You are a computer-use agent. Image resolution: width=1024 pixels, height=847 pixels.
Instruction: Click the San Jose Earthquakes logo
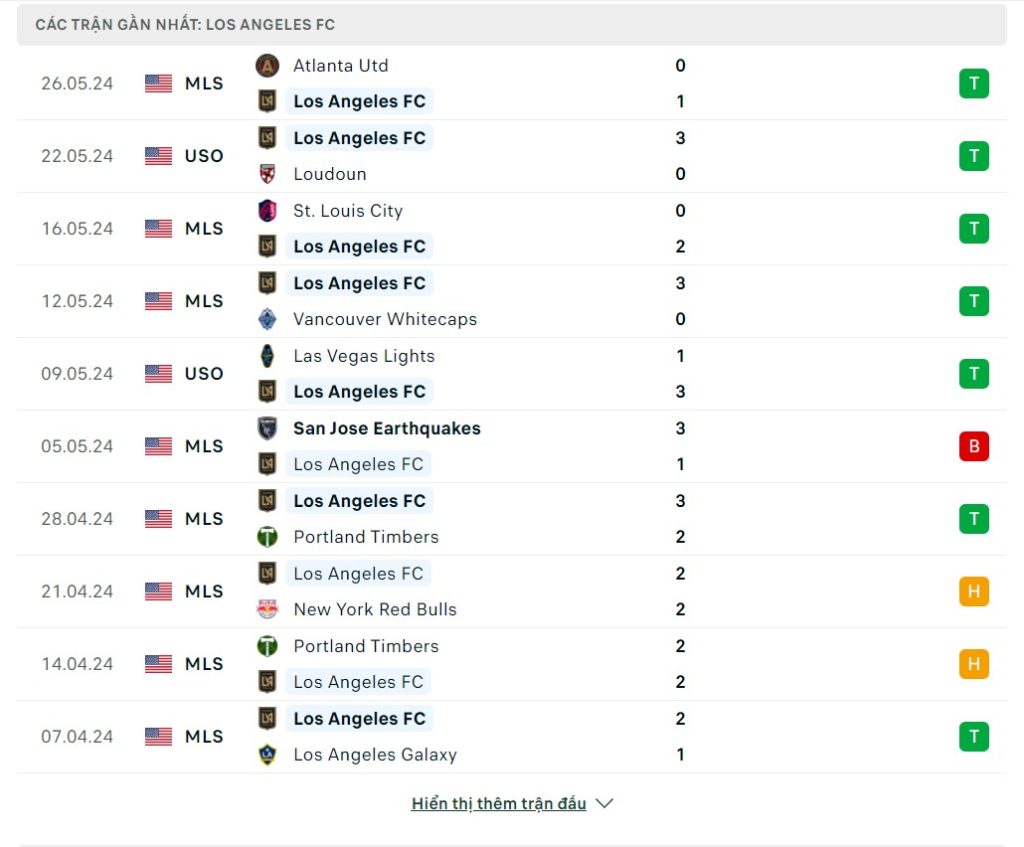pos(267,428)
